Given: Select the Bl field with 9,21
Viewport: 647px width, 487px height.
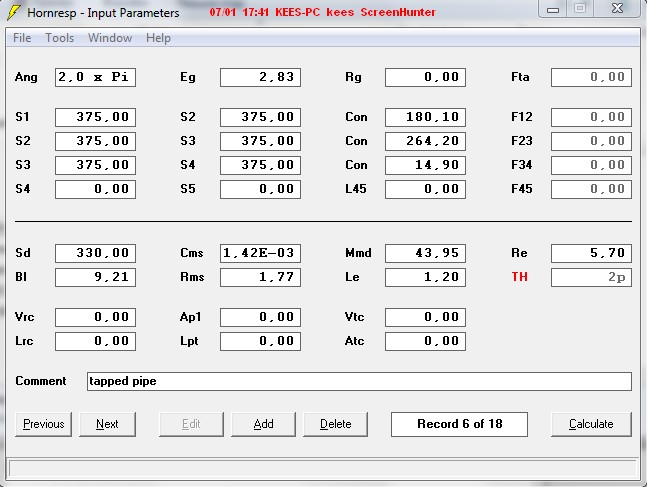Looking at the screenshot, I should pyautogui.click(x=95, y=277).
